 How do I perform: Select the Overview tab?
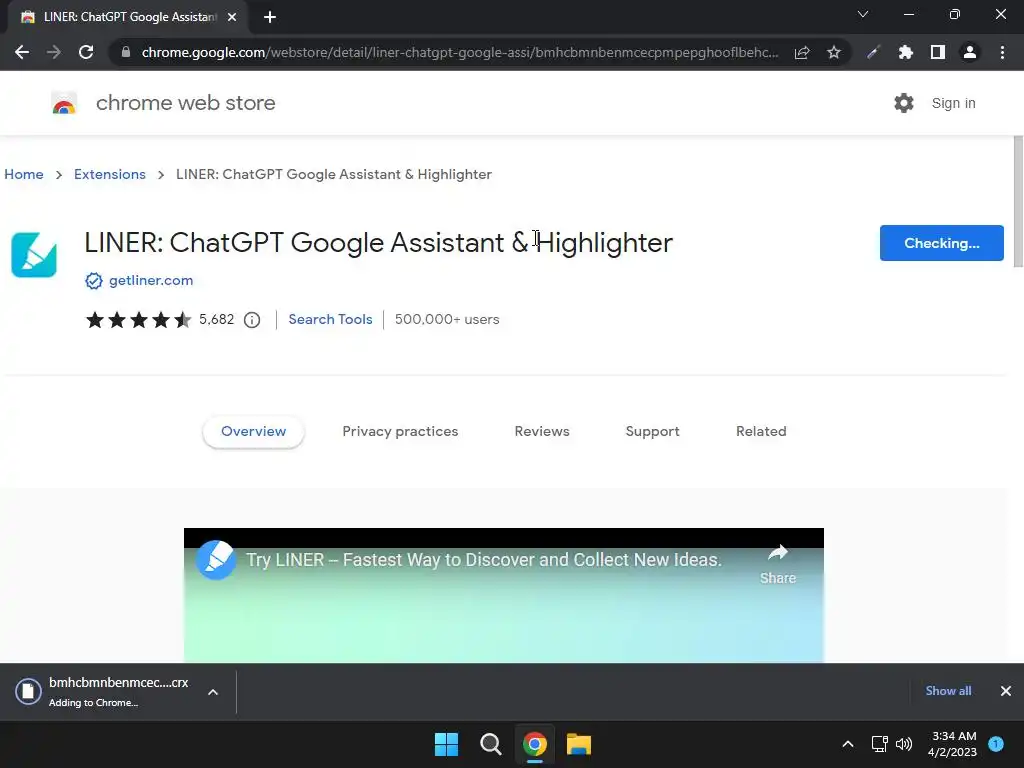point(253,432)
